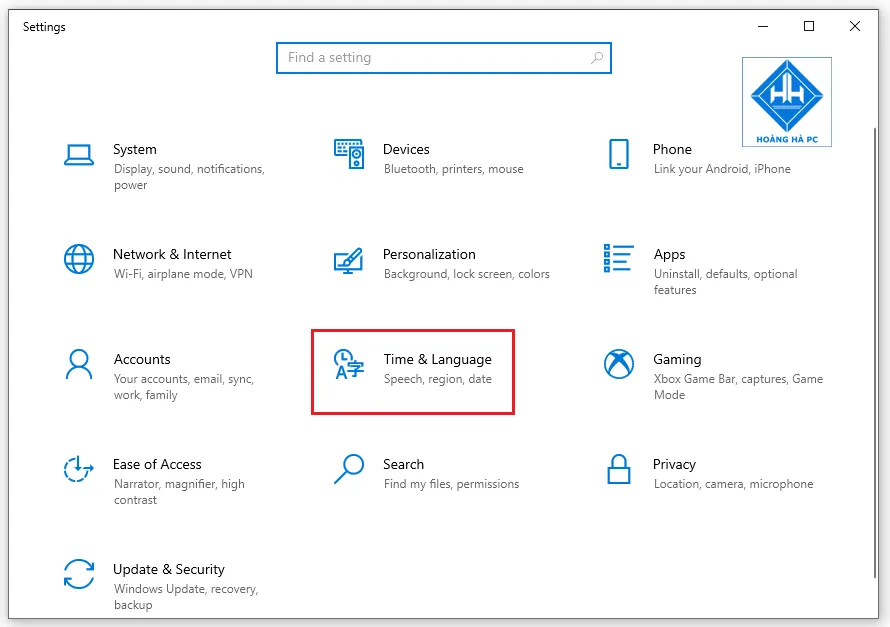The image size is (890, 627).
Task: Open the highlighted Time & Language icon
Action: click(x=349, y=366)
